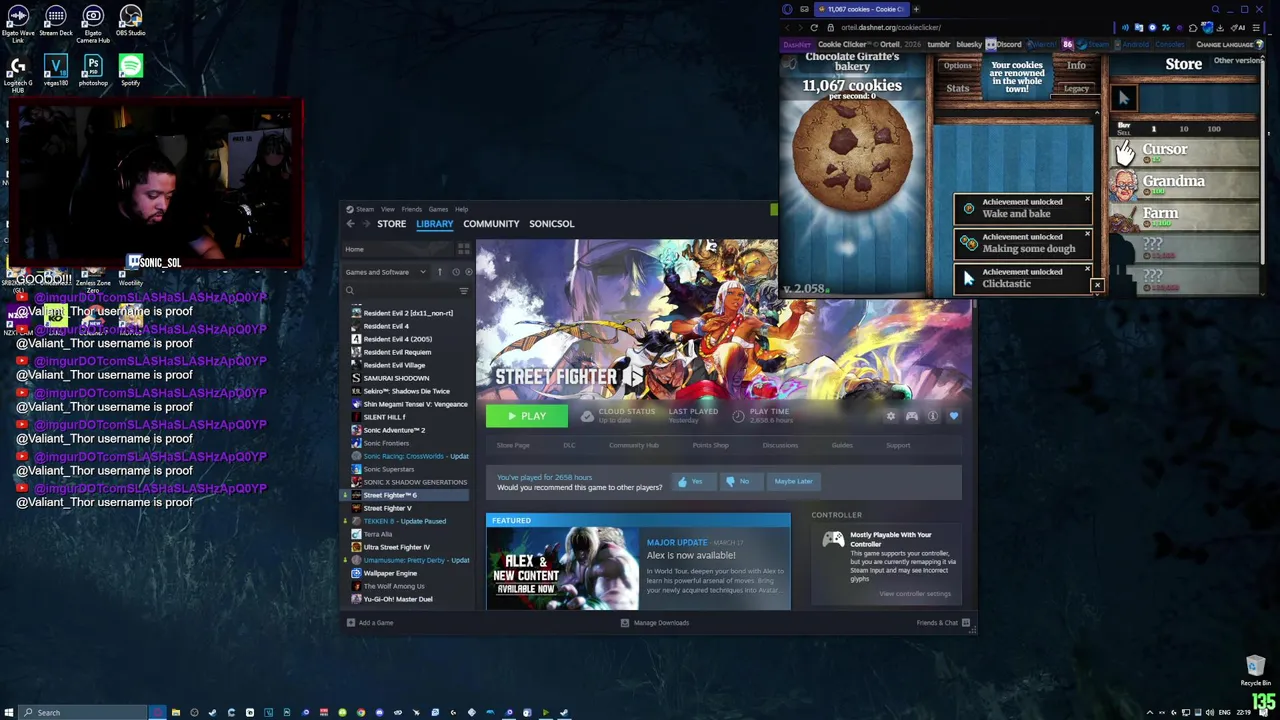Screen dimensions: 1280x720
Task: Click the recent activity clock filter in Steam
Action: (x=455, y=272)
